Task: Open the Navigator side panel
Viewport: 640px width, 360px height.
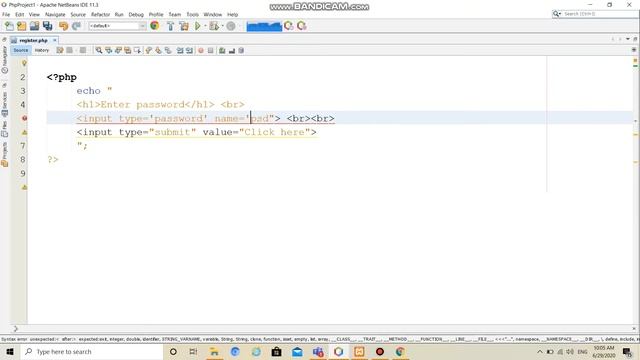Action: pyautogui.click(x=5, y=59)
